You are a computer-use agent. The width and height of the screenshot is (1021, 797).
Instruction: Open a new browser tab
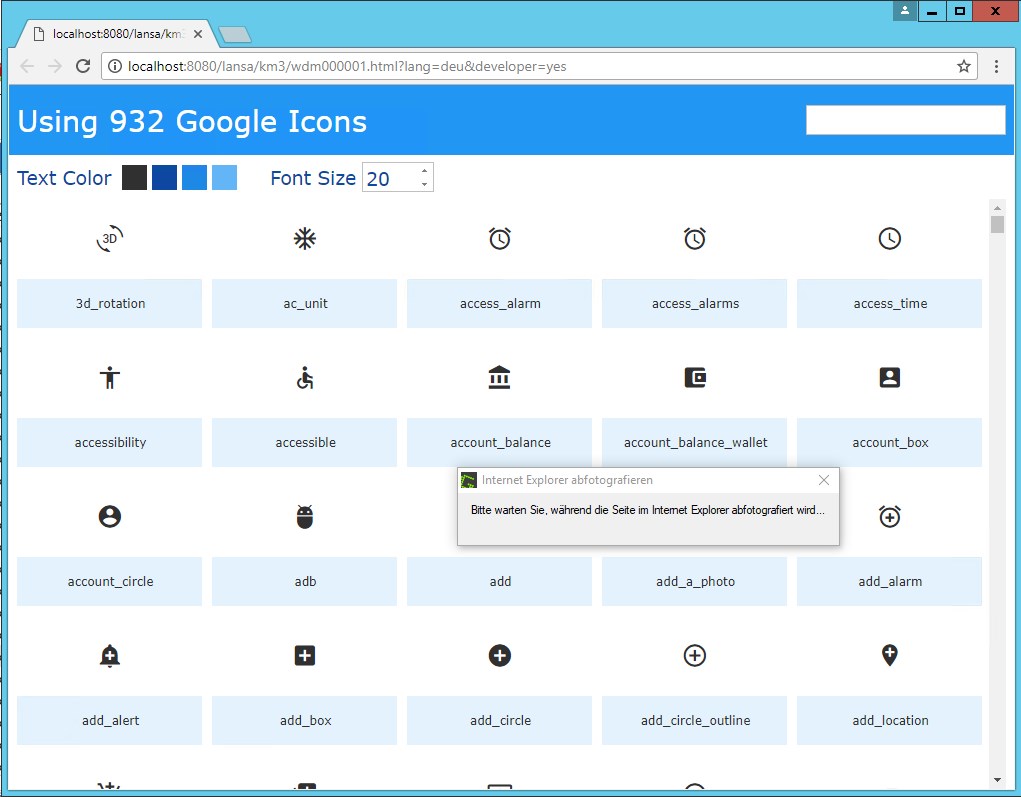[235, 35]
